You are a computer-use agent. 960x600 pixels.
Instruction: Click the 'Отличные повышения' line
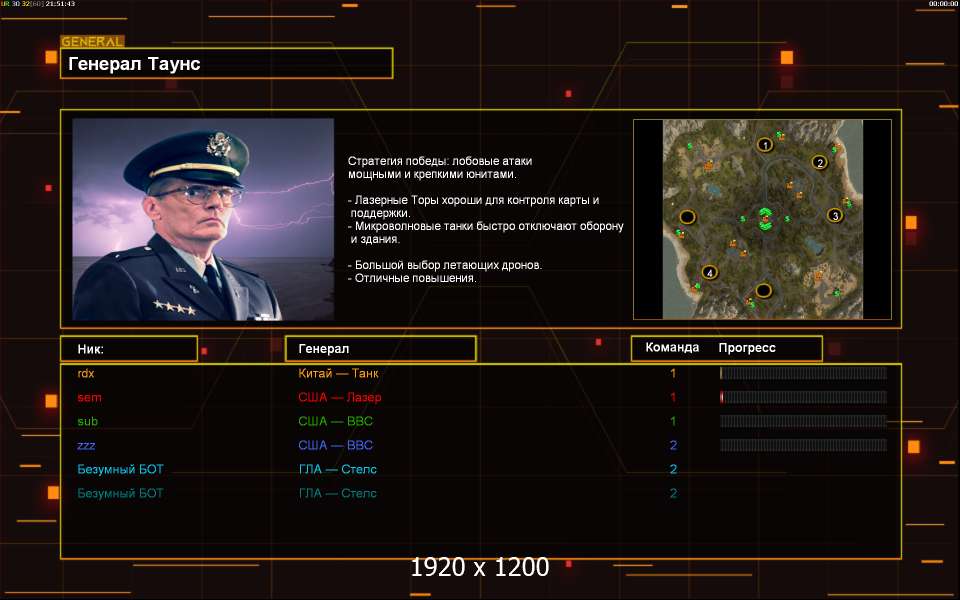pos(412,278)
